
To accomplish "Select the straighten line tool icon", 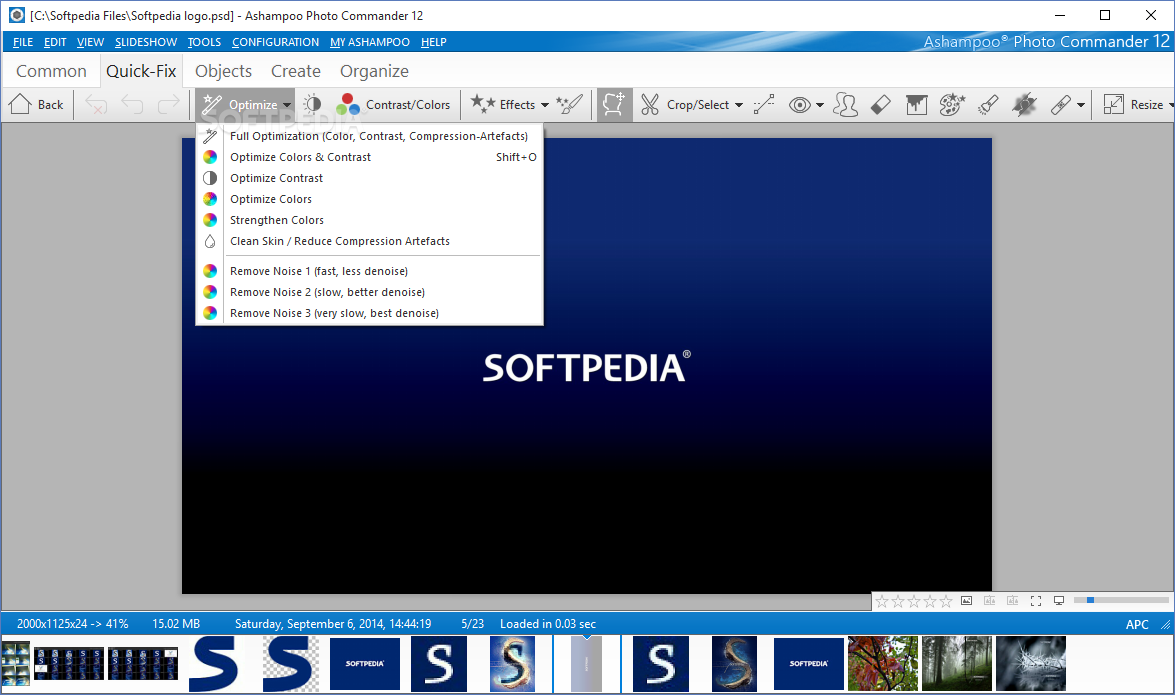I will tap(764, 104).
